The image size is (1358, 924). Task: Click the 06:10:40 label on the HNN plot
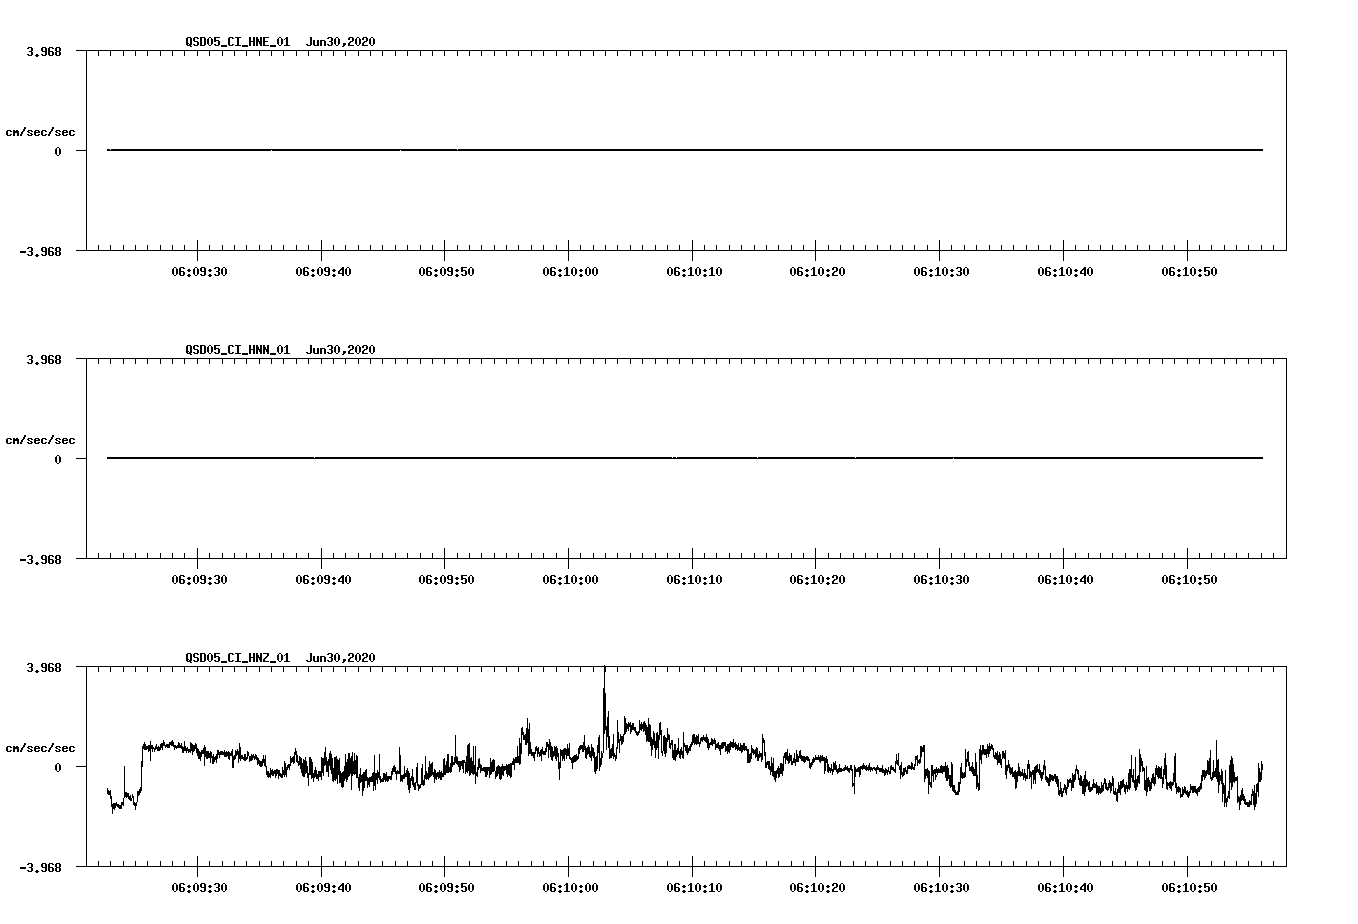(x=1065, y=580)
